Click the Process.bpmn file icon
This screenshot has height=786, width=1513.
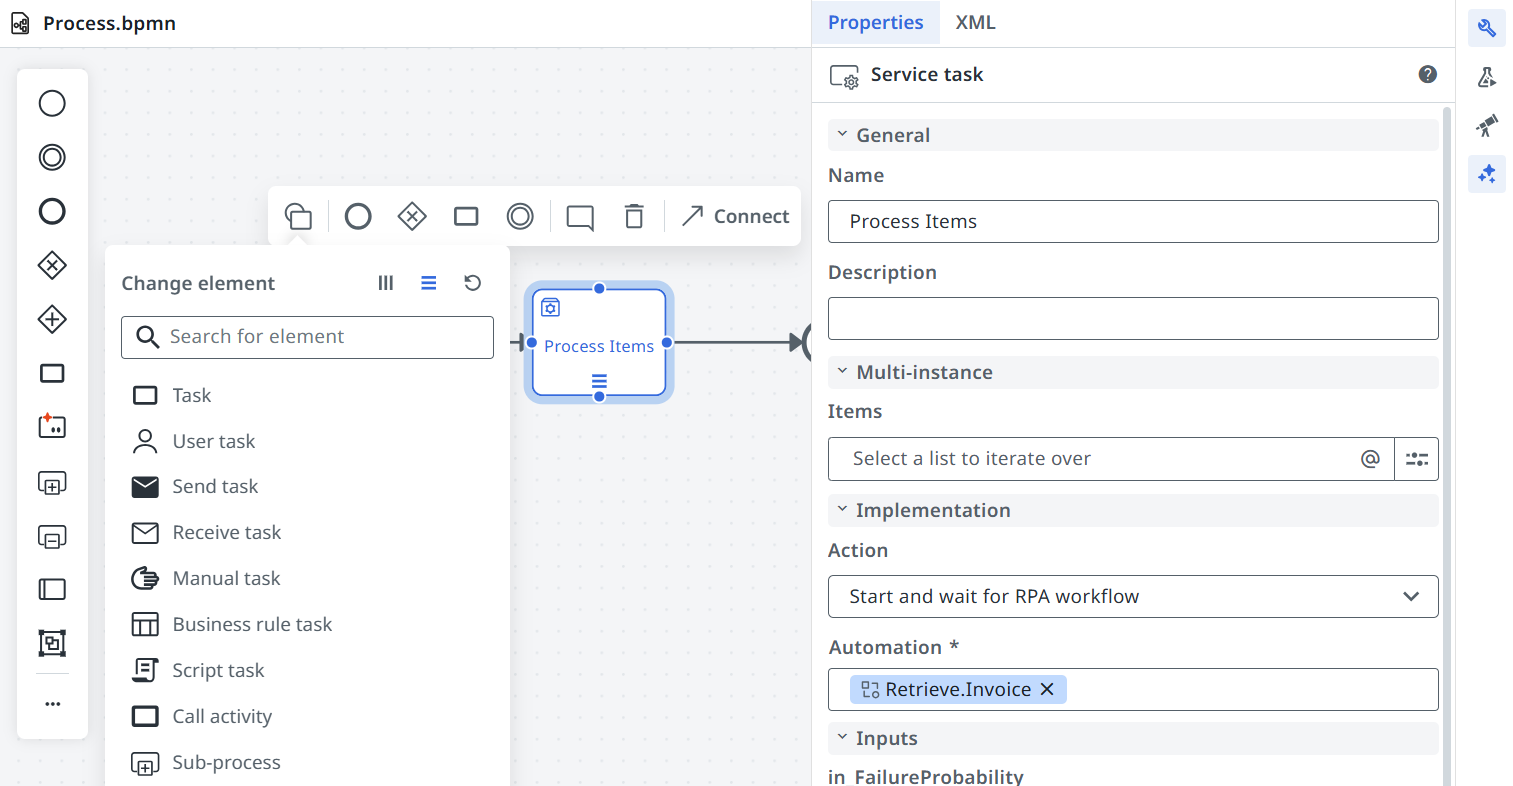pos(20,23)
